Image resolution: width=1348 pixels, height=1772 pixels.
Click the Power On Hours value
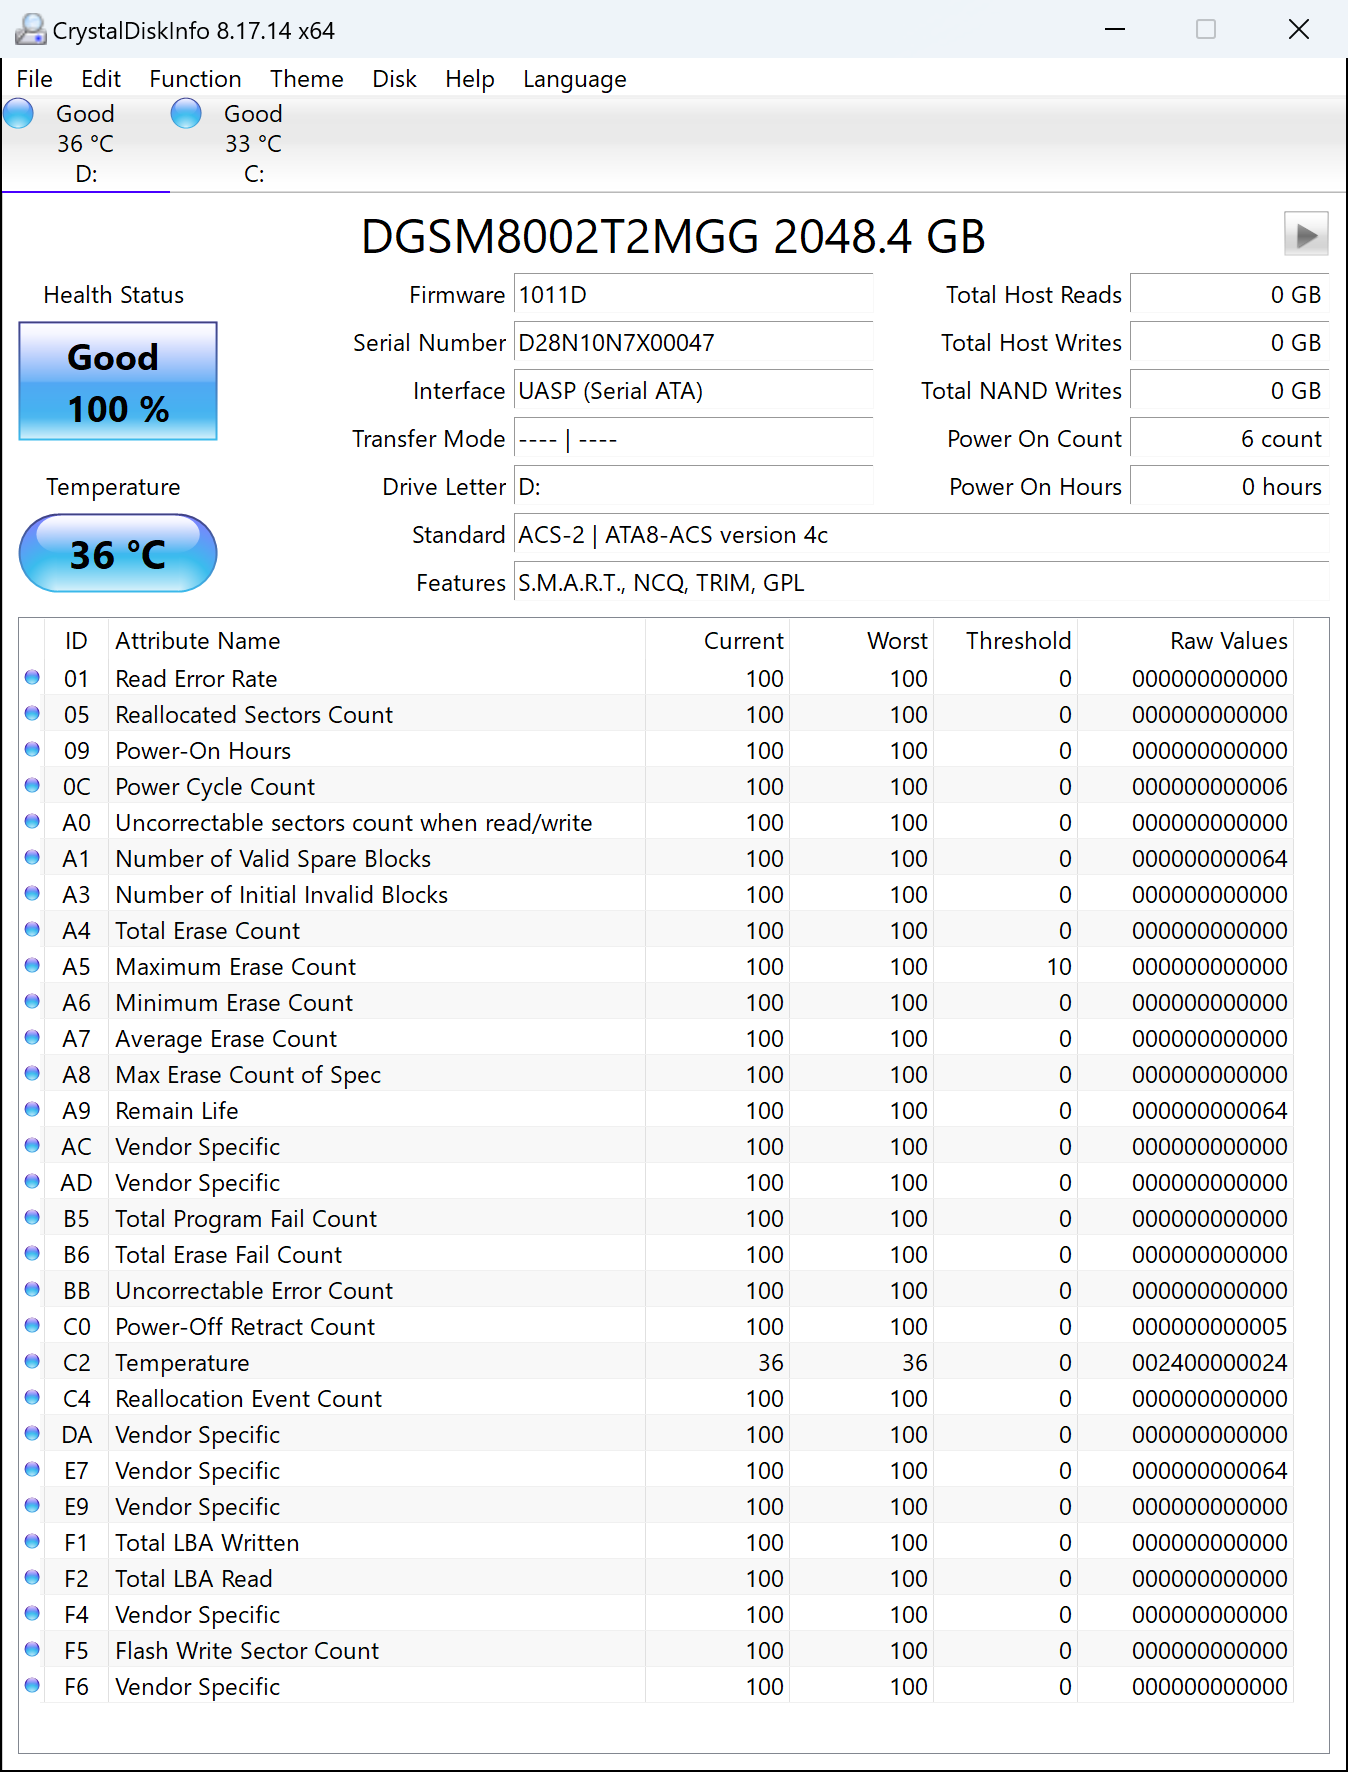(x=1229, y=487)
